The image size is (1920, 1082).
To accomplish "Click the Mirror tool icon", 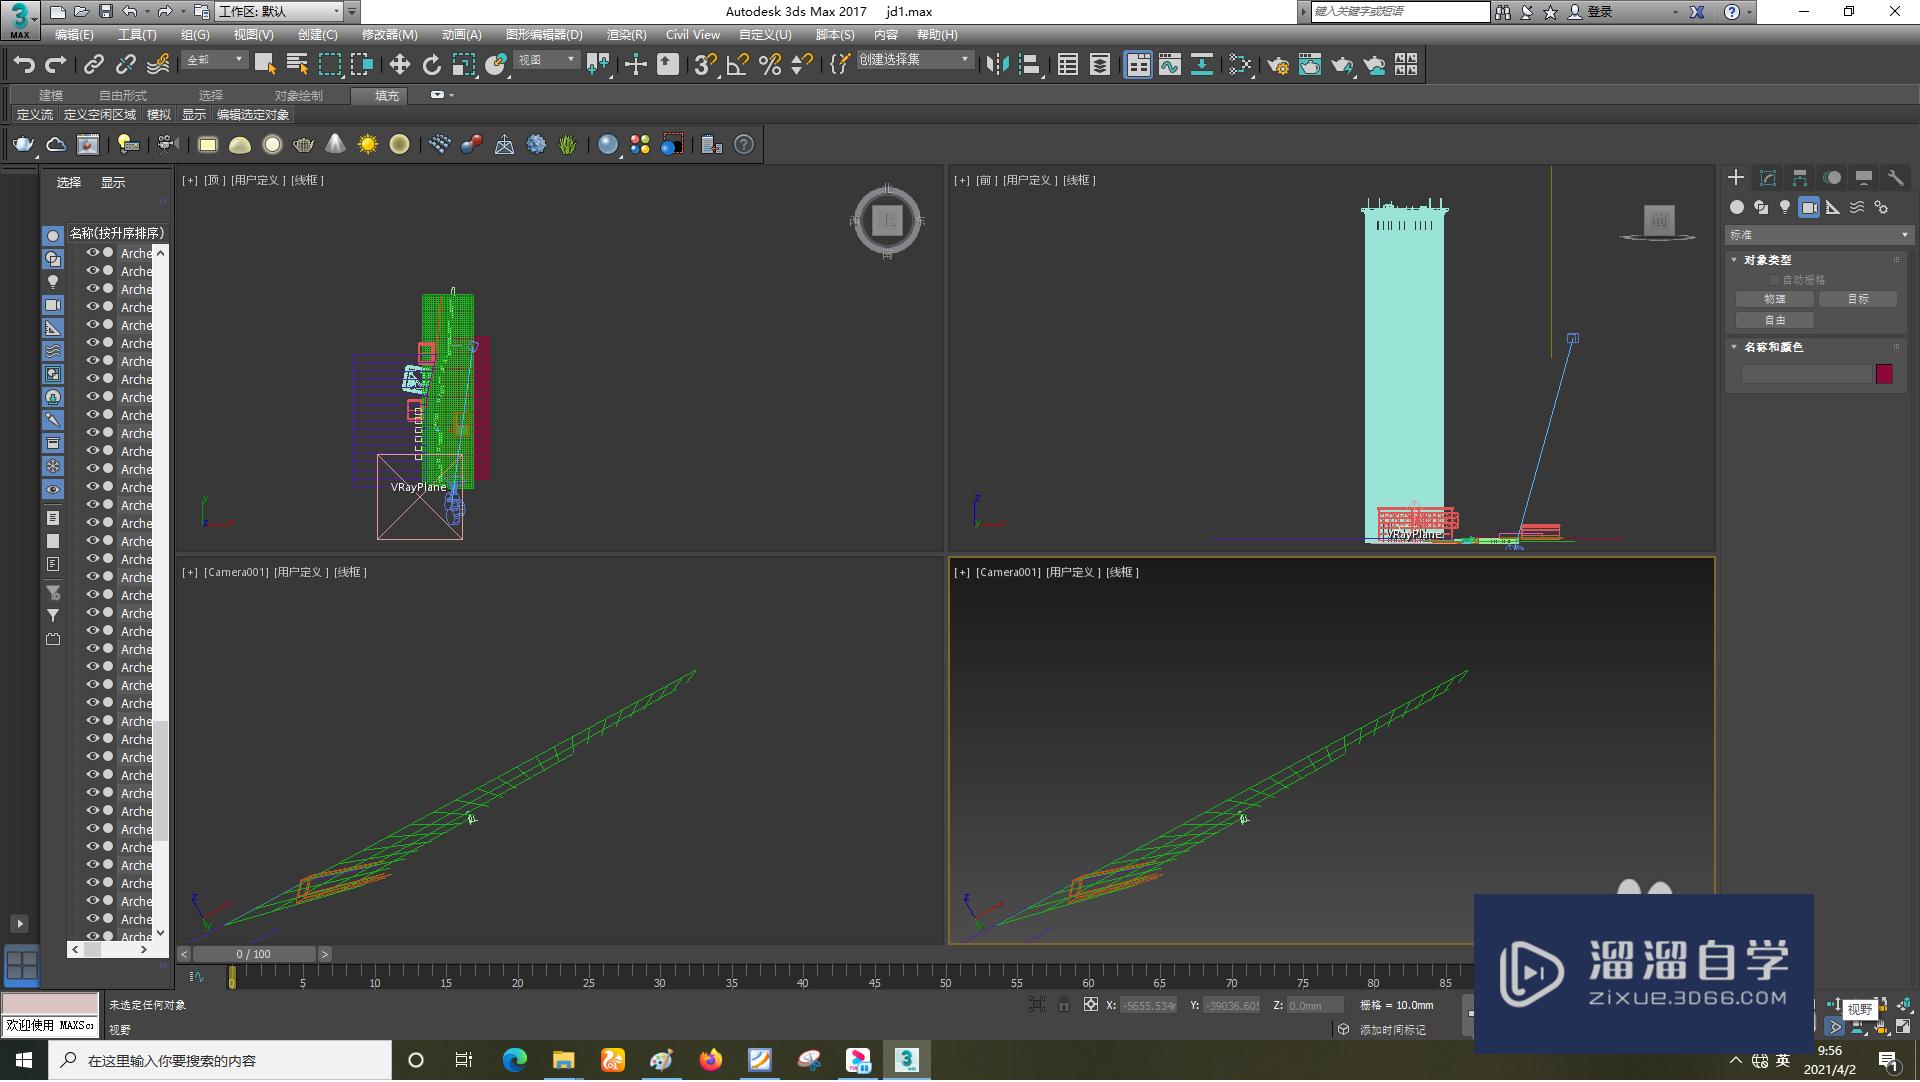I will coord(997,65).
